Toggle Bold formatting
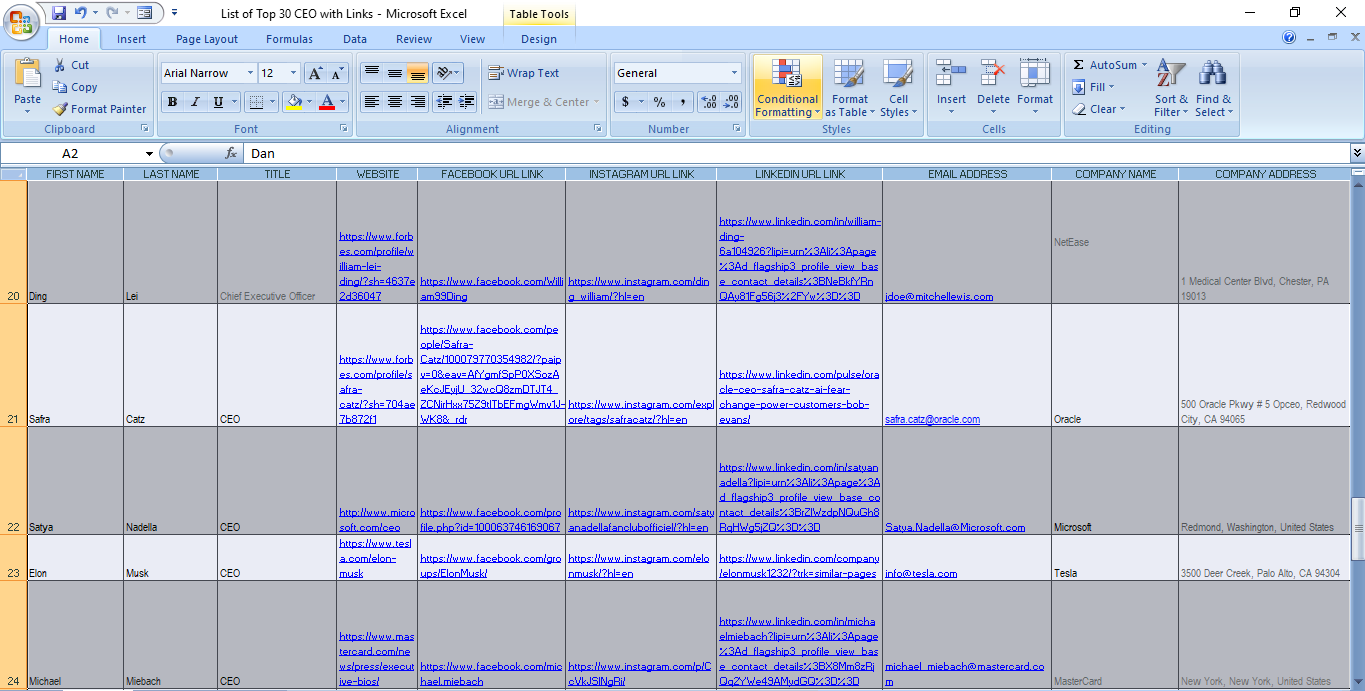Image resolution: width=1365 pixels, height=691 pixels. pos(172,102)
